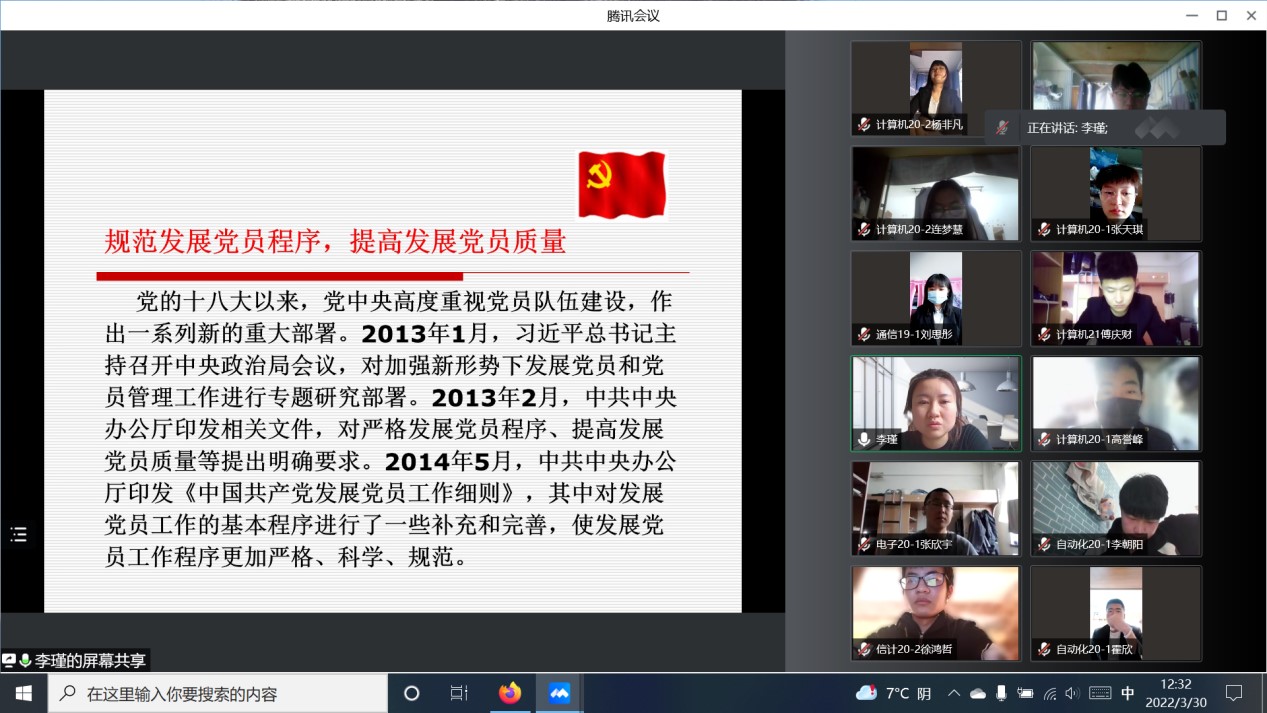The width and height of the screenshot is (1267, 713).
Task: Open Firefox from the taskbar
Action: tap(510, 693)
